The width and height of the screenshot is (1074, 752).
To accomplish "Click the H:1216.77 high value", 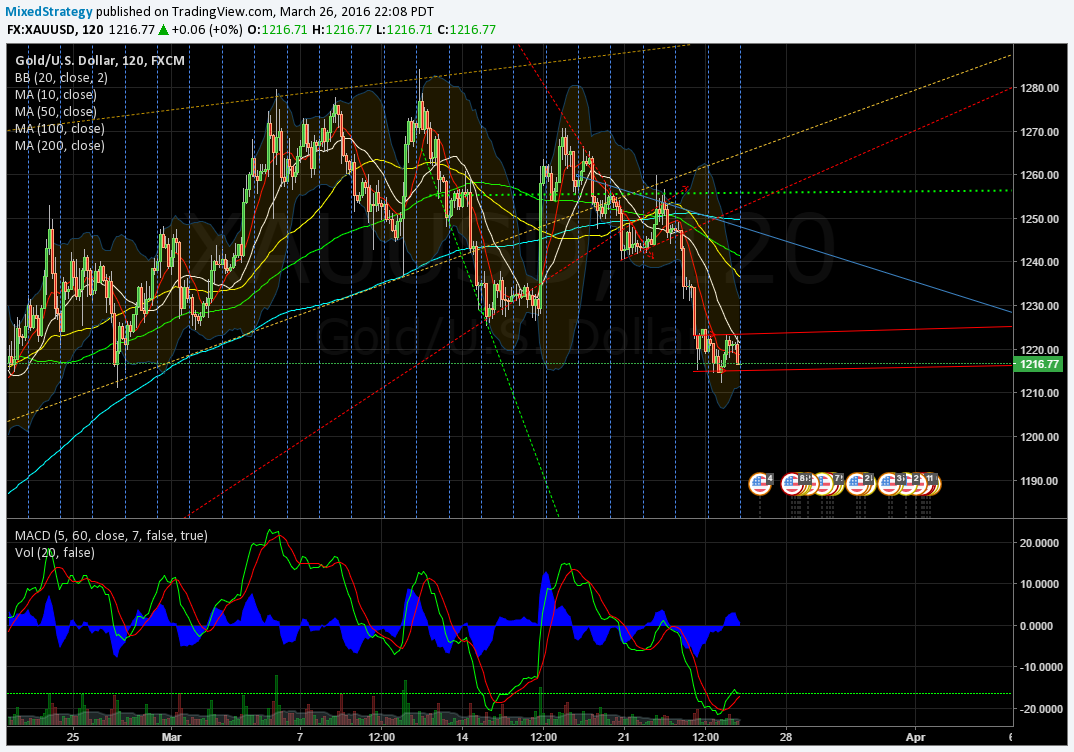I will (x=342, y=29).
